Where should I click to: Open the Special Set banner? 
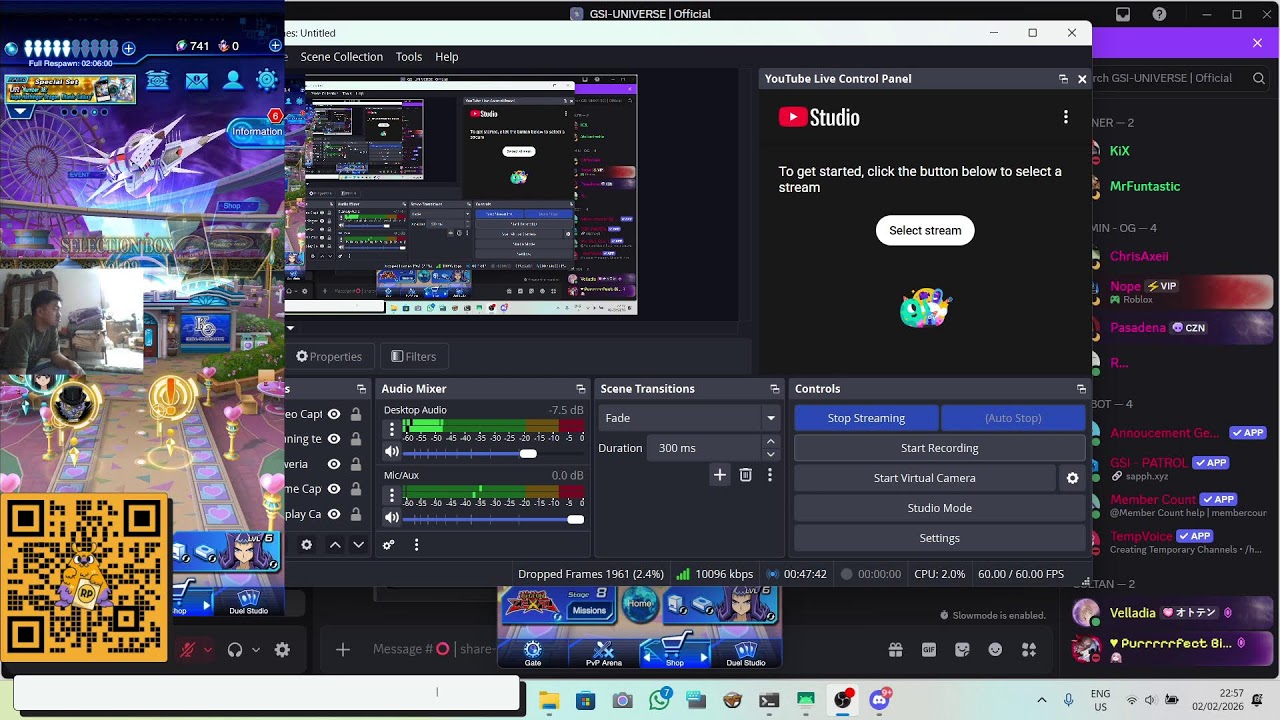70,89
